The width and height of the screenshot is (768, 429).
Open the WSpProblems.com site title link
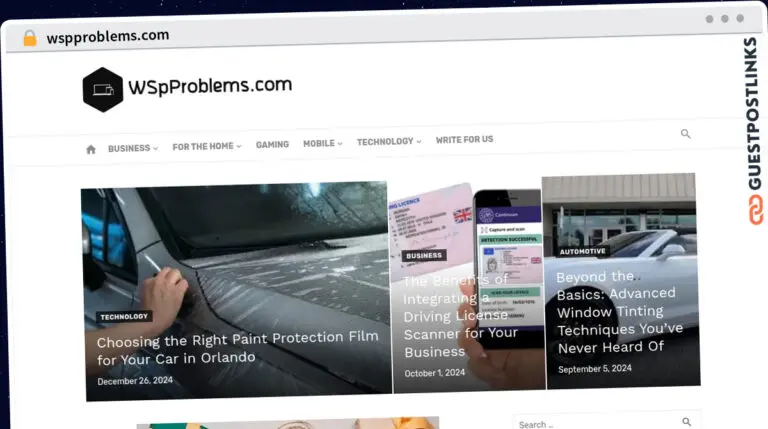210,86
